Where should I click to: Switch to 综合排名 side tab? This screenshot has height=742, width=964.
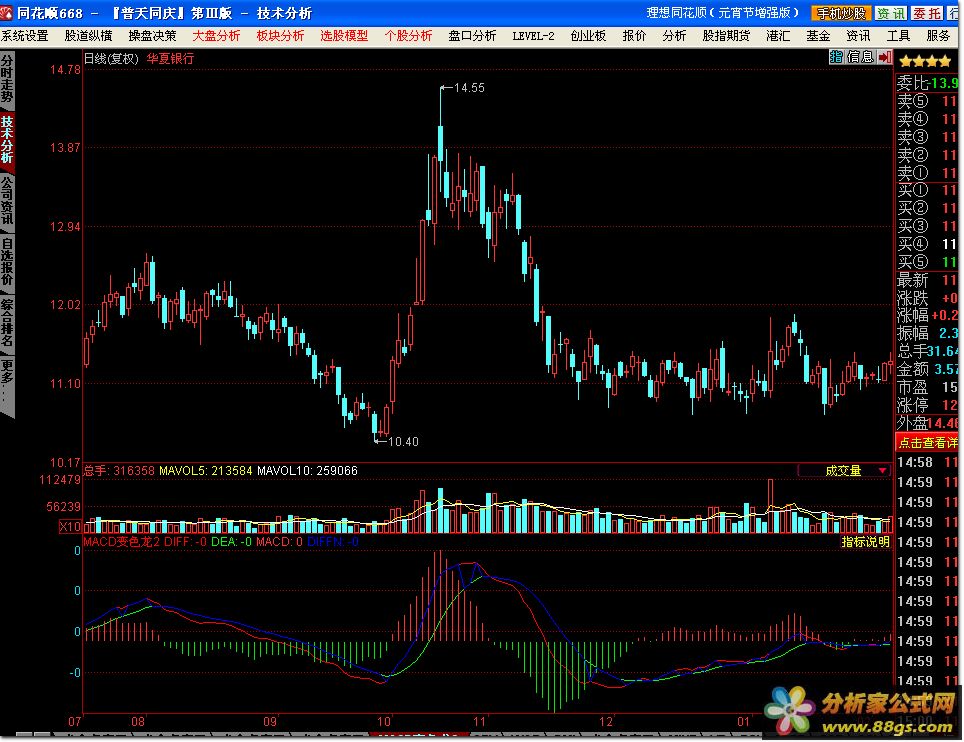(7, 323)
